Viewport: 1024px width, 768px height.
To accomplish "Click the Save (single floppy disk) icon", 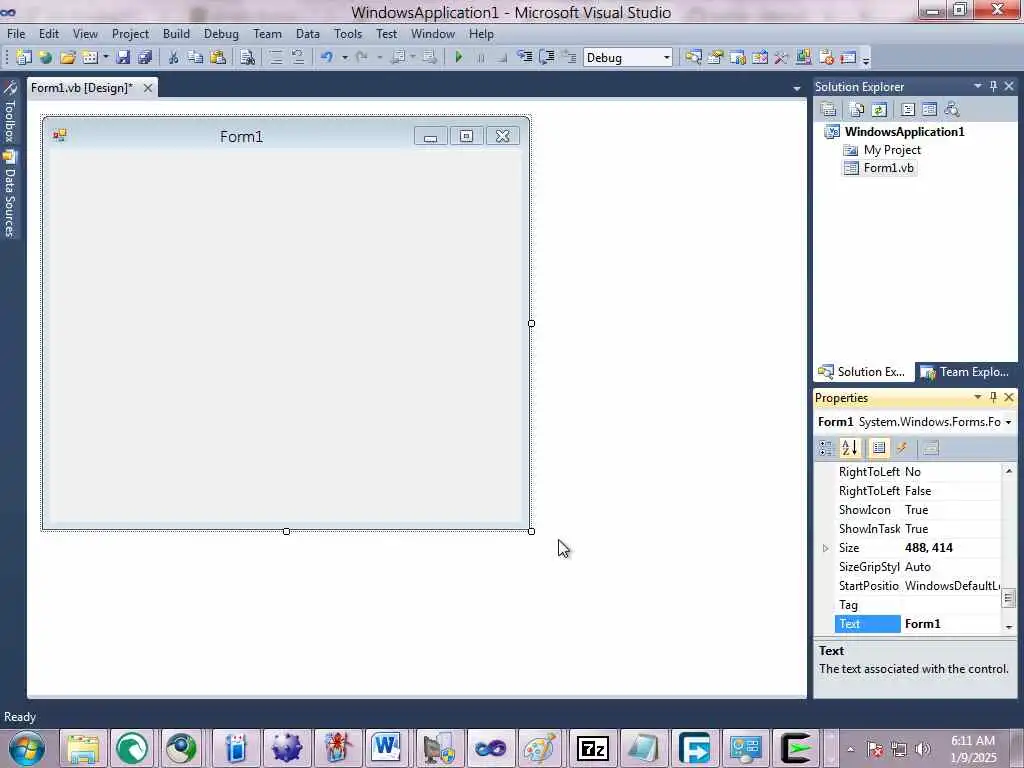I will (x=123, y=57).
